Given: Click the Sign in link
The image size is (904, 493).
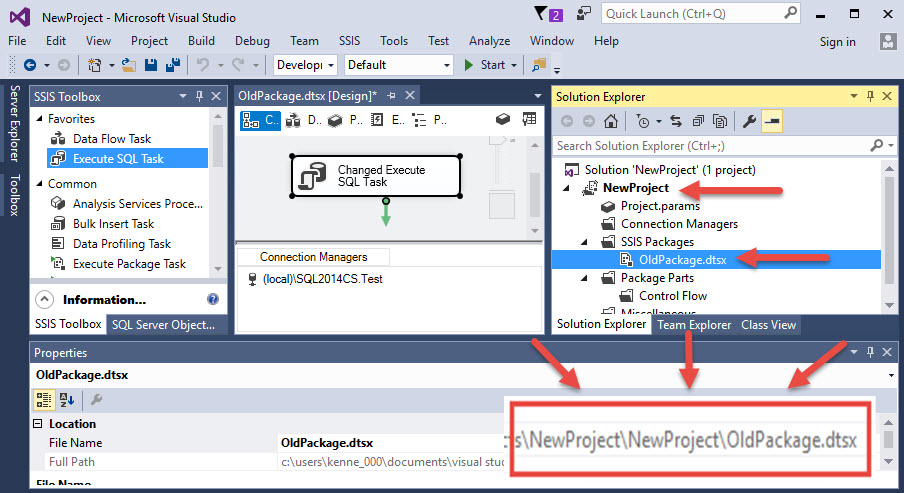Looking at the screenshot, I should (837, 41).
